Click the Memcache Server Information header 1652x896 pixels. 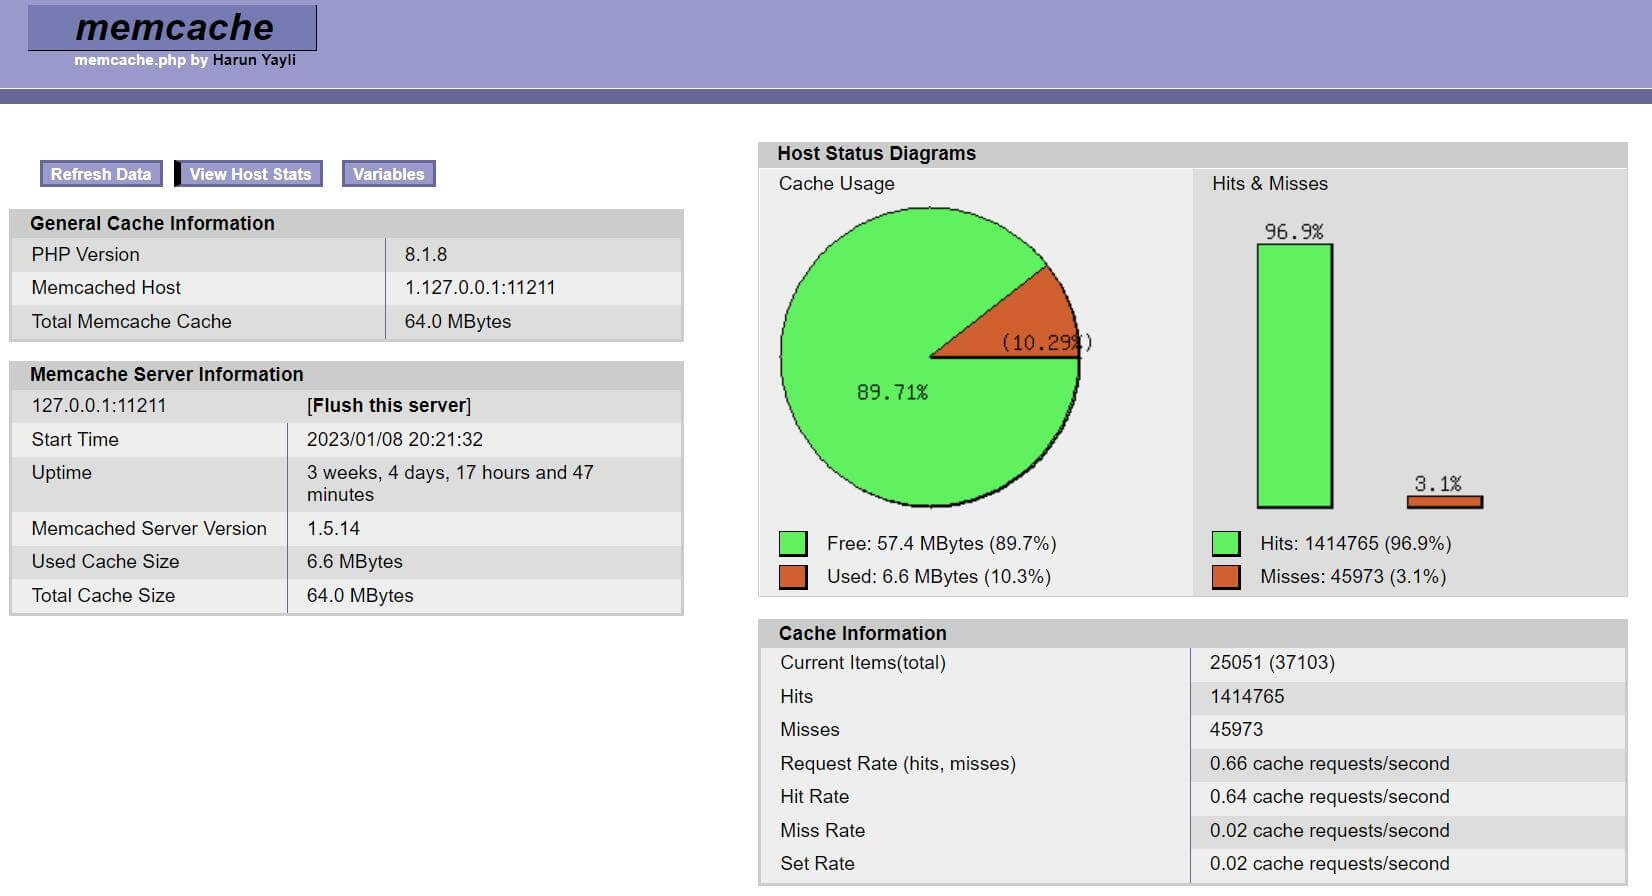point(166,374)
